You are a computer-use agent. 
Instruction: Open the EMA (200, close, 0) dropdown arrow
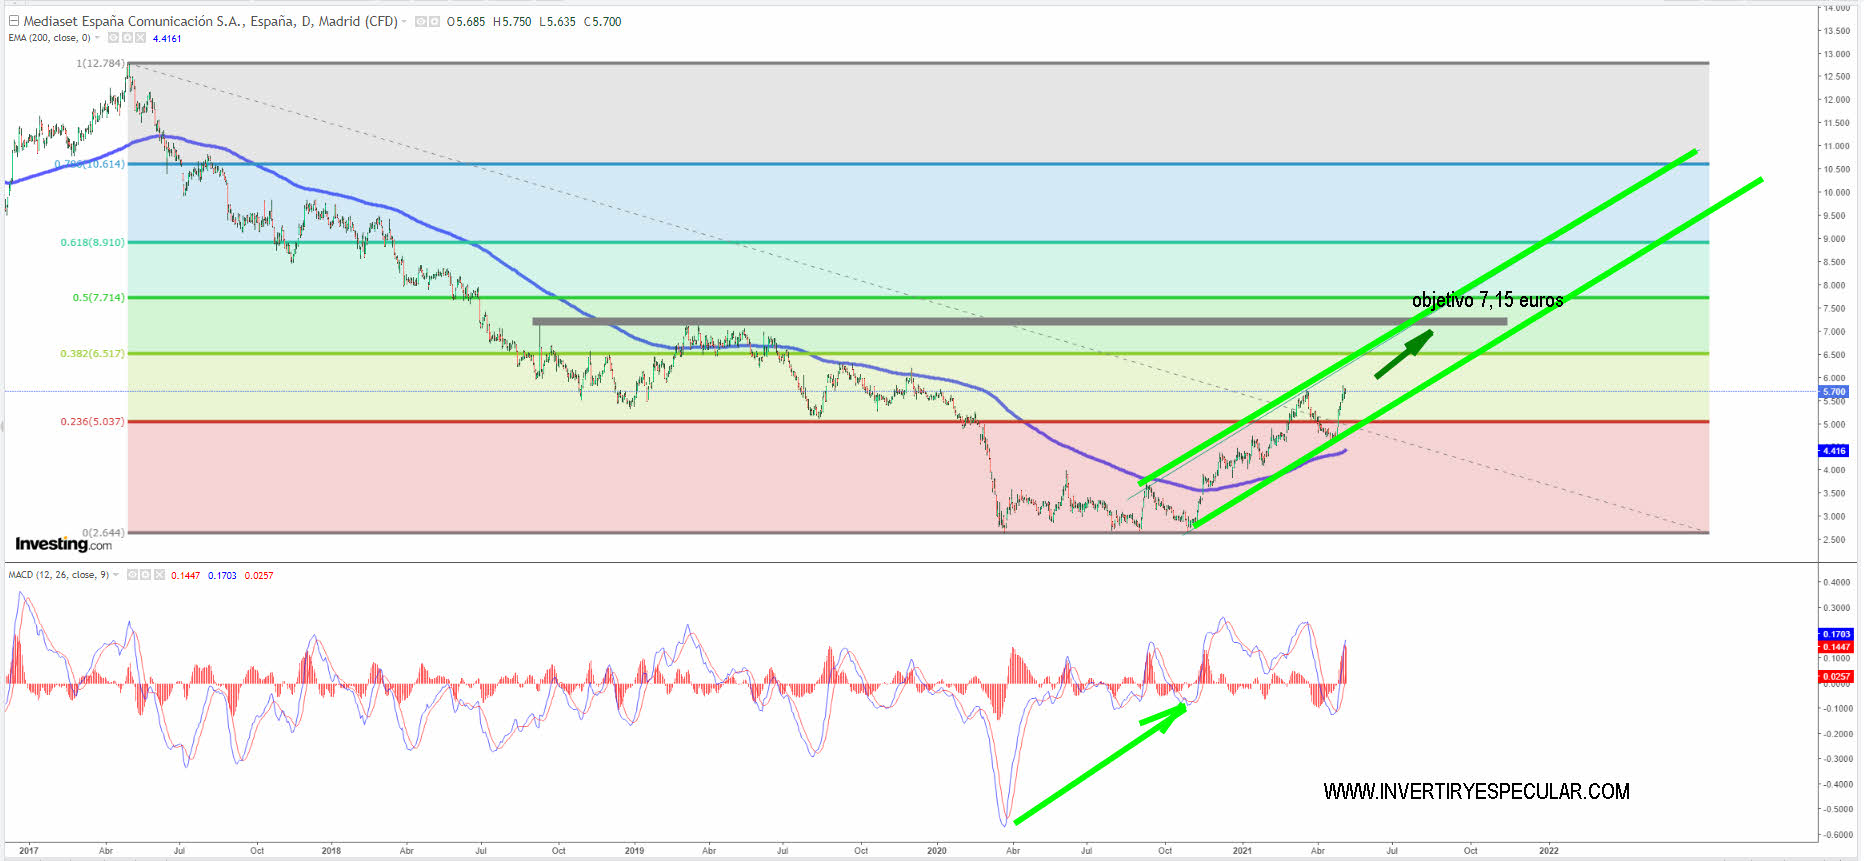pyautogui.click(x=99, y=38)
